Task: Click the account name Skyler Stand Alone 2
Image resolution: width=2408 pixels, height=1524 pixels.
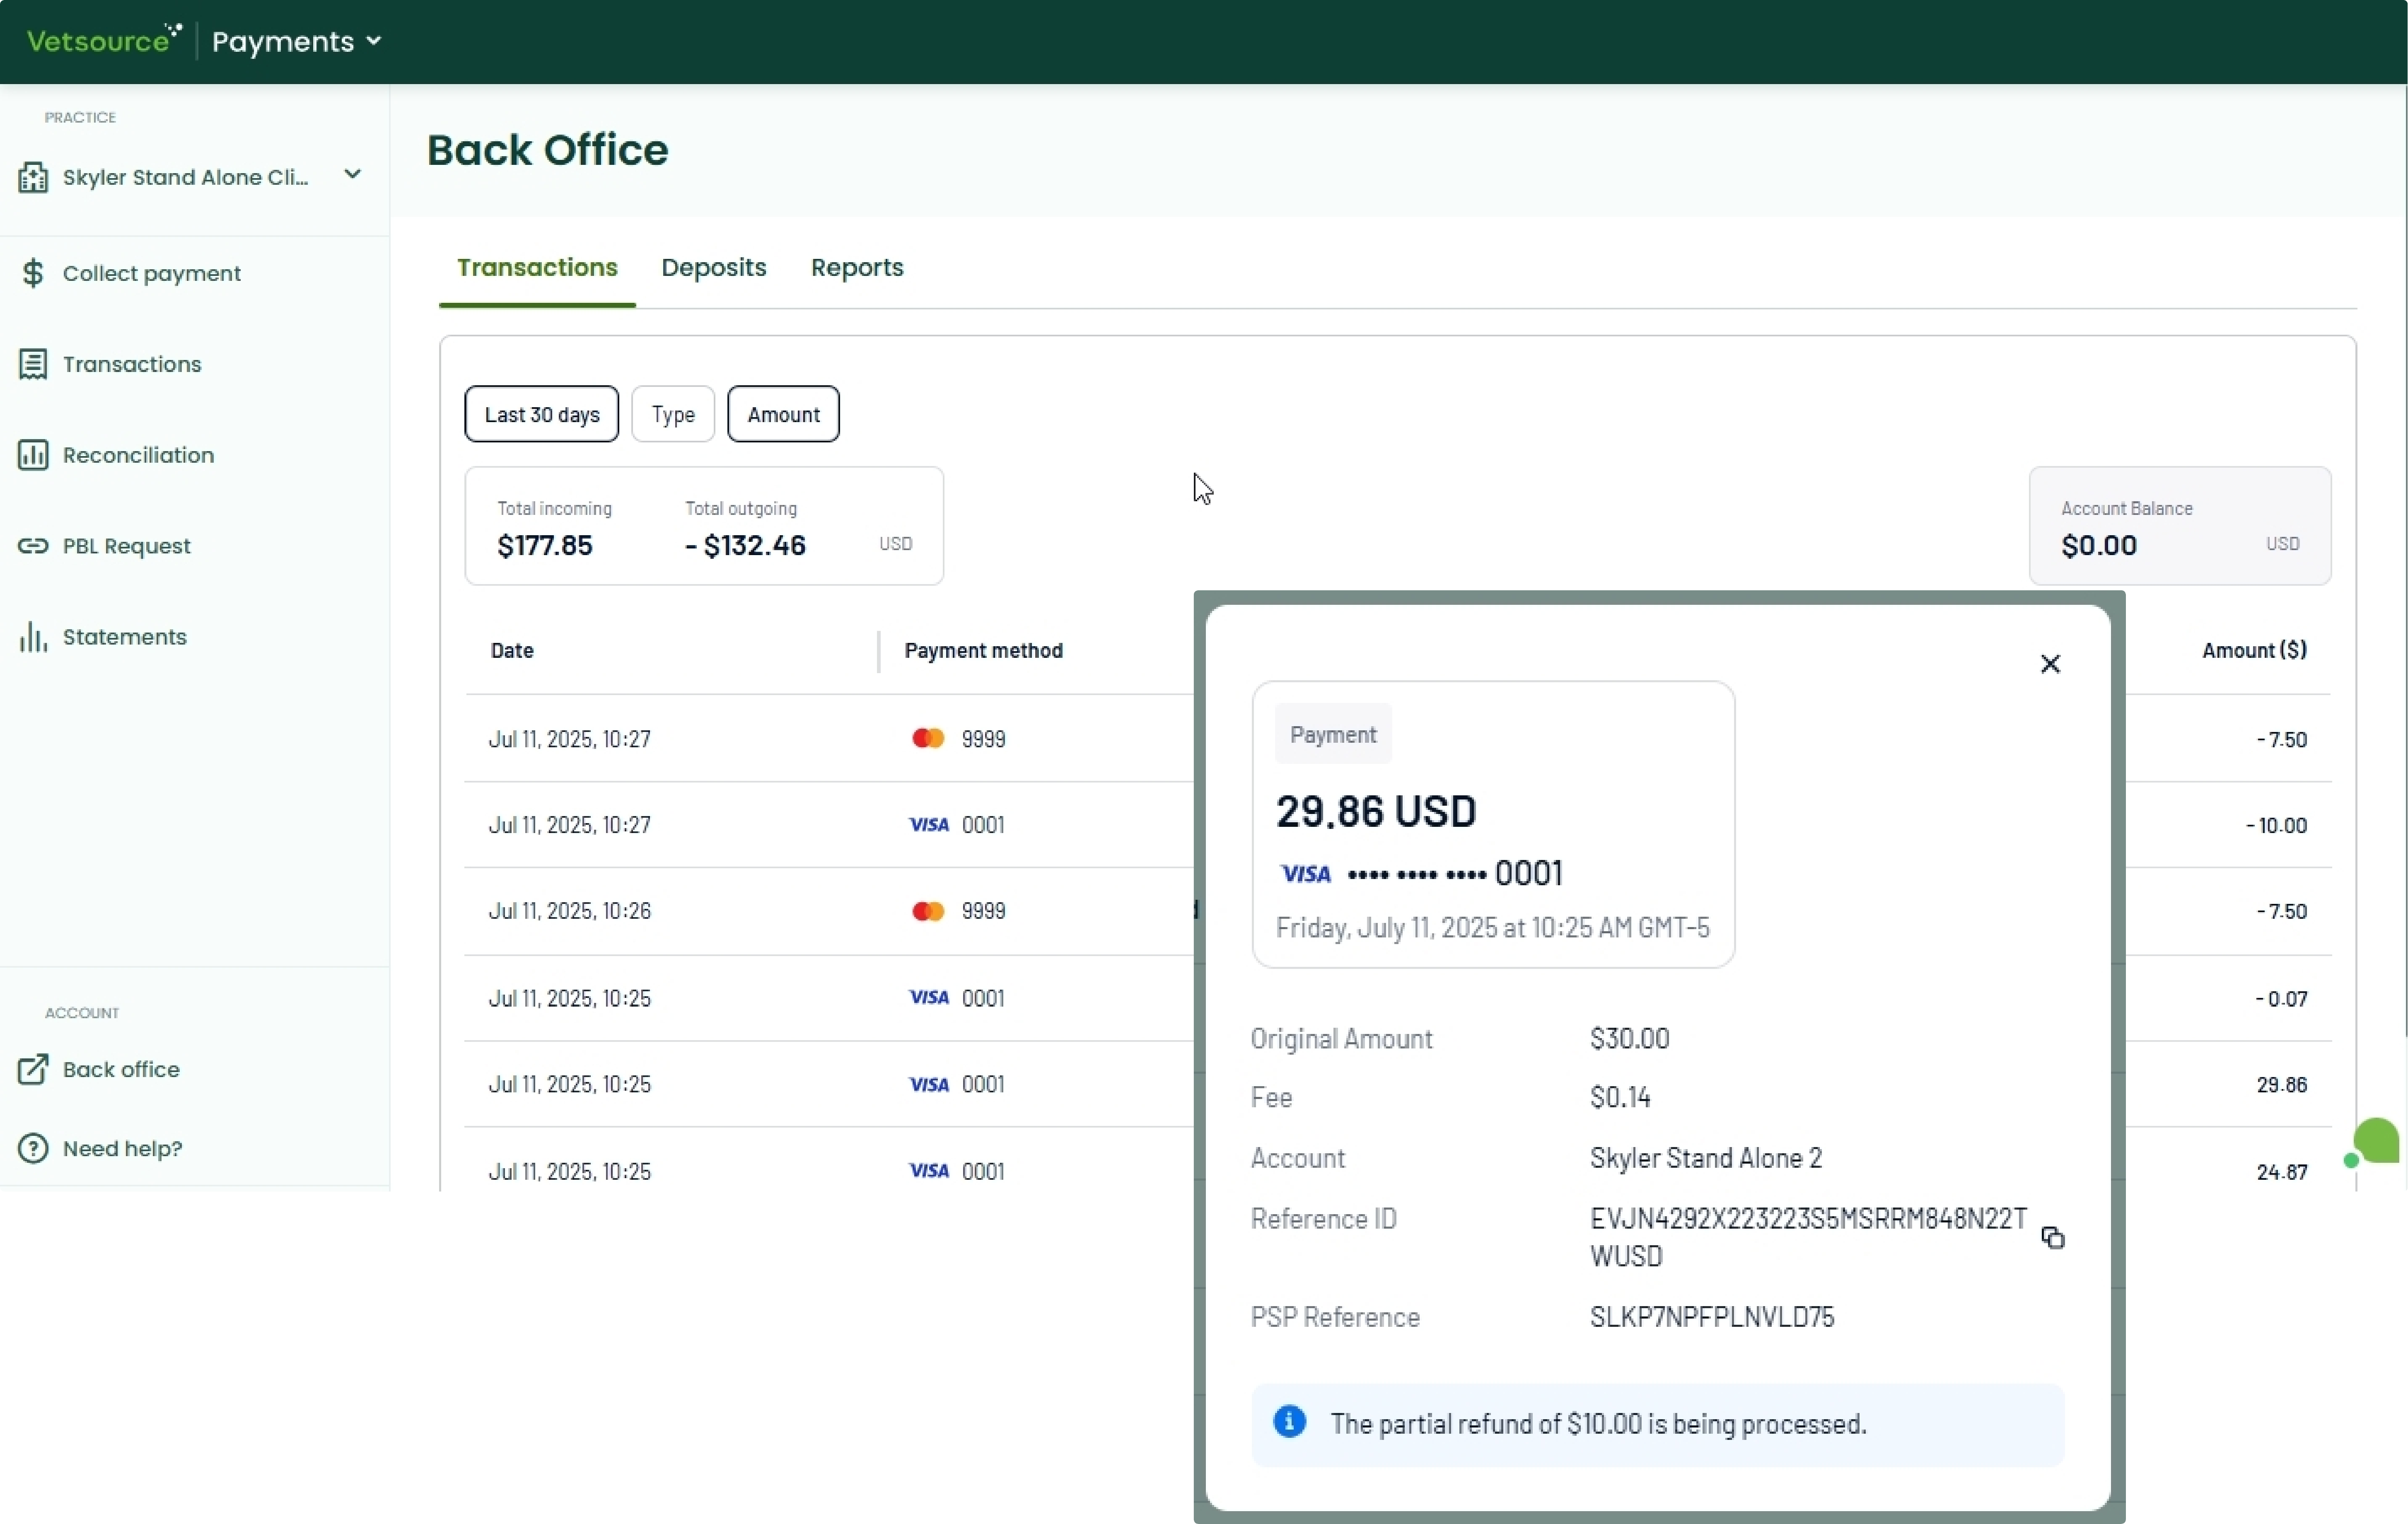Action: coord(1706,1158)
